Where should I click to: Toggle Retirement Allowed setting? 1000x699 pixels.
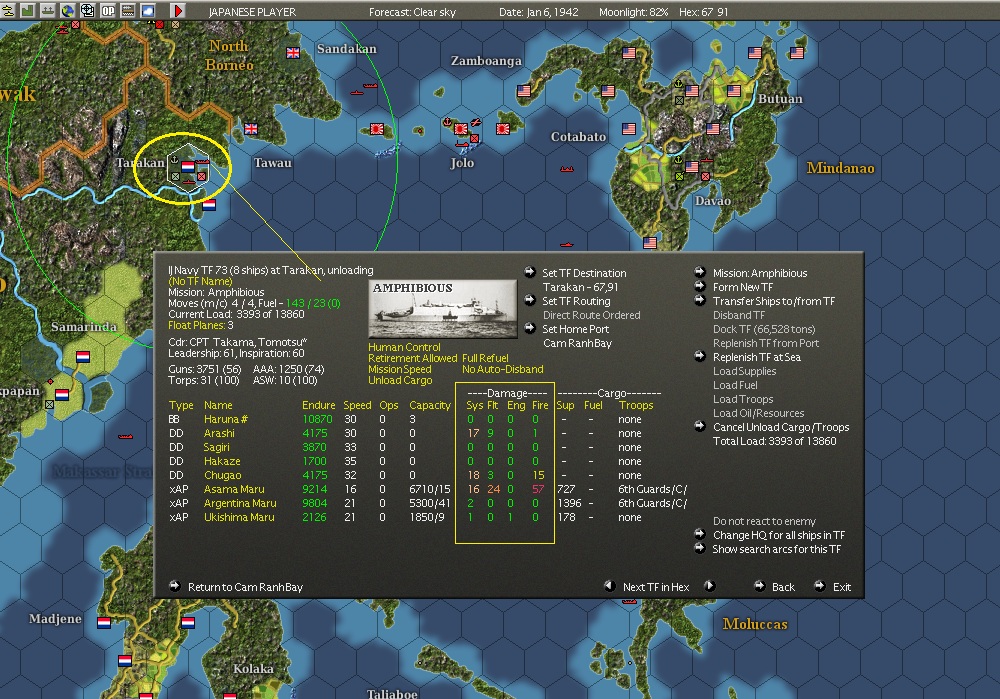(x=413, y=358)
